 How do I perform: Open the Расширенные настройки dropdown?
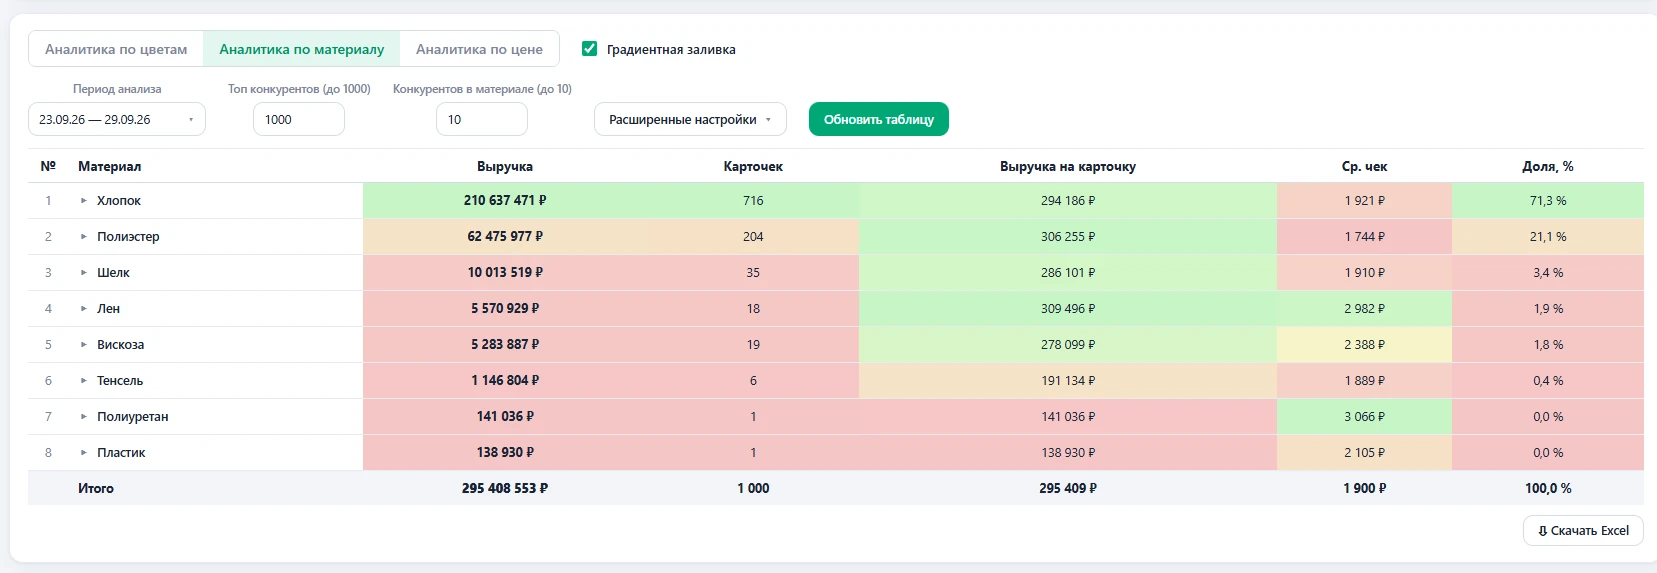click(690, 119)
